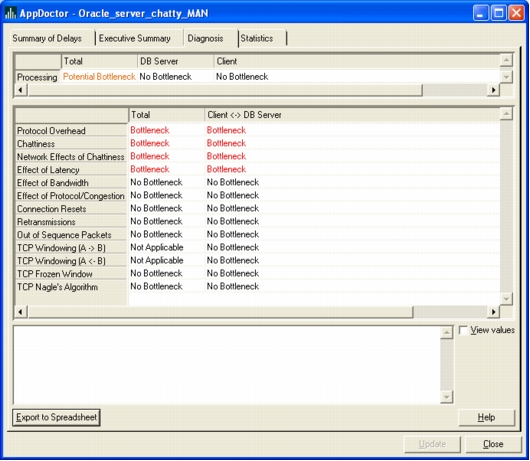This screenshot has width=530, height=461.
Task: Click Export to Spreadsheet button
Action: (56, 417)
